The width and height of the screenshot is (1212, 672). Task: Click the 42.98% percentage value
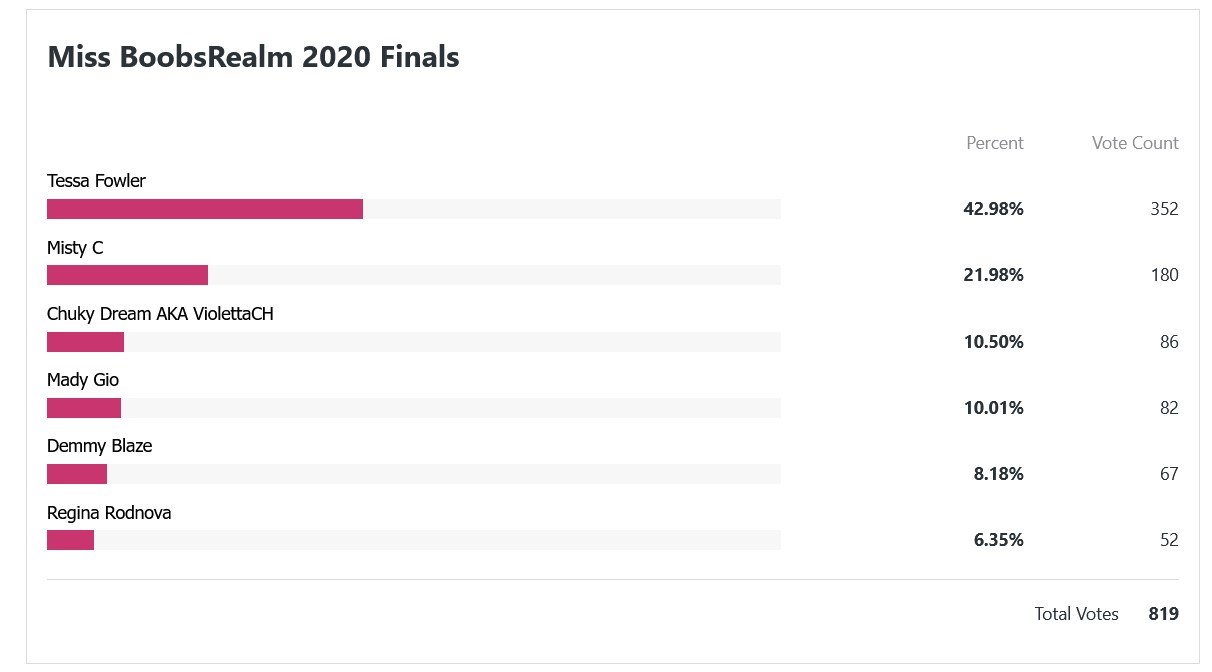993,209
